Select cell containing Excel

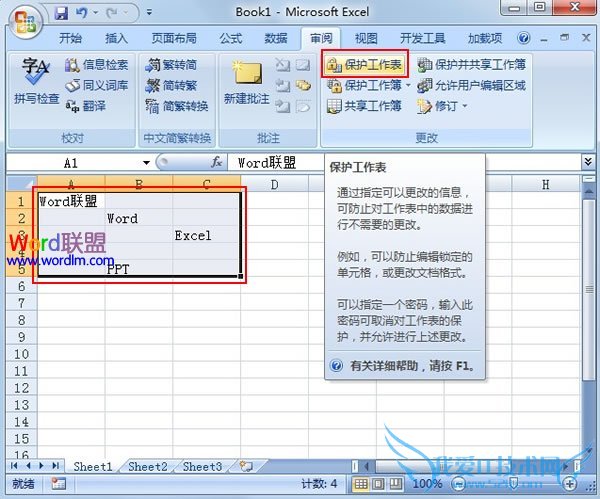point(207,235)
